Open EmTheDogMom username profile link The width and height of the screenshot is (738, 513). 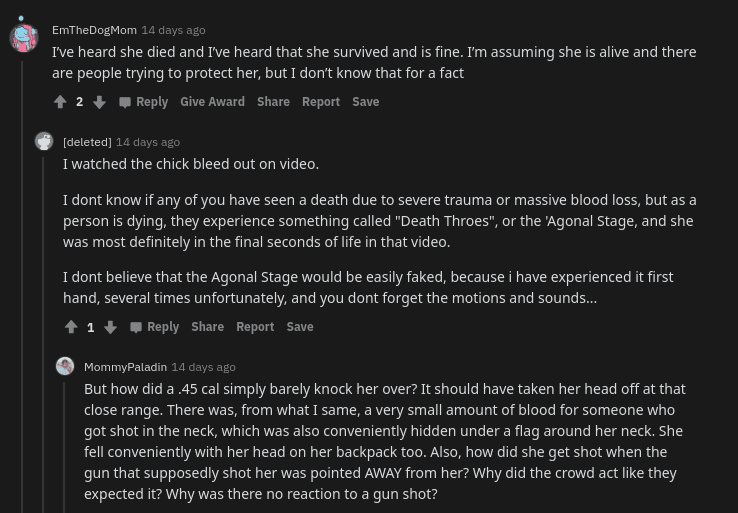94,30
